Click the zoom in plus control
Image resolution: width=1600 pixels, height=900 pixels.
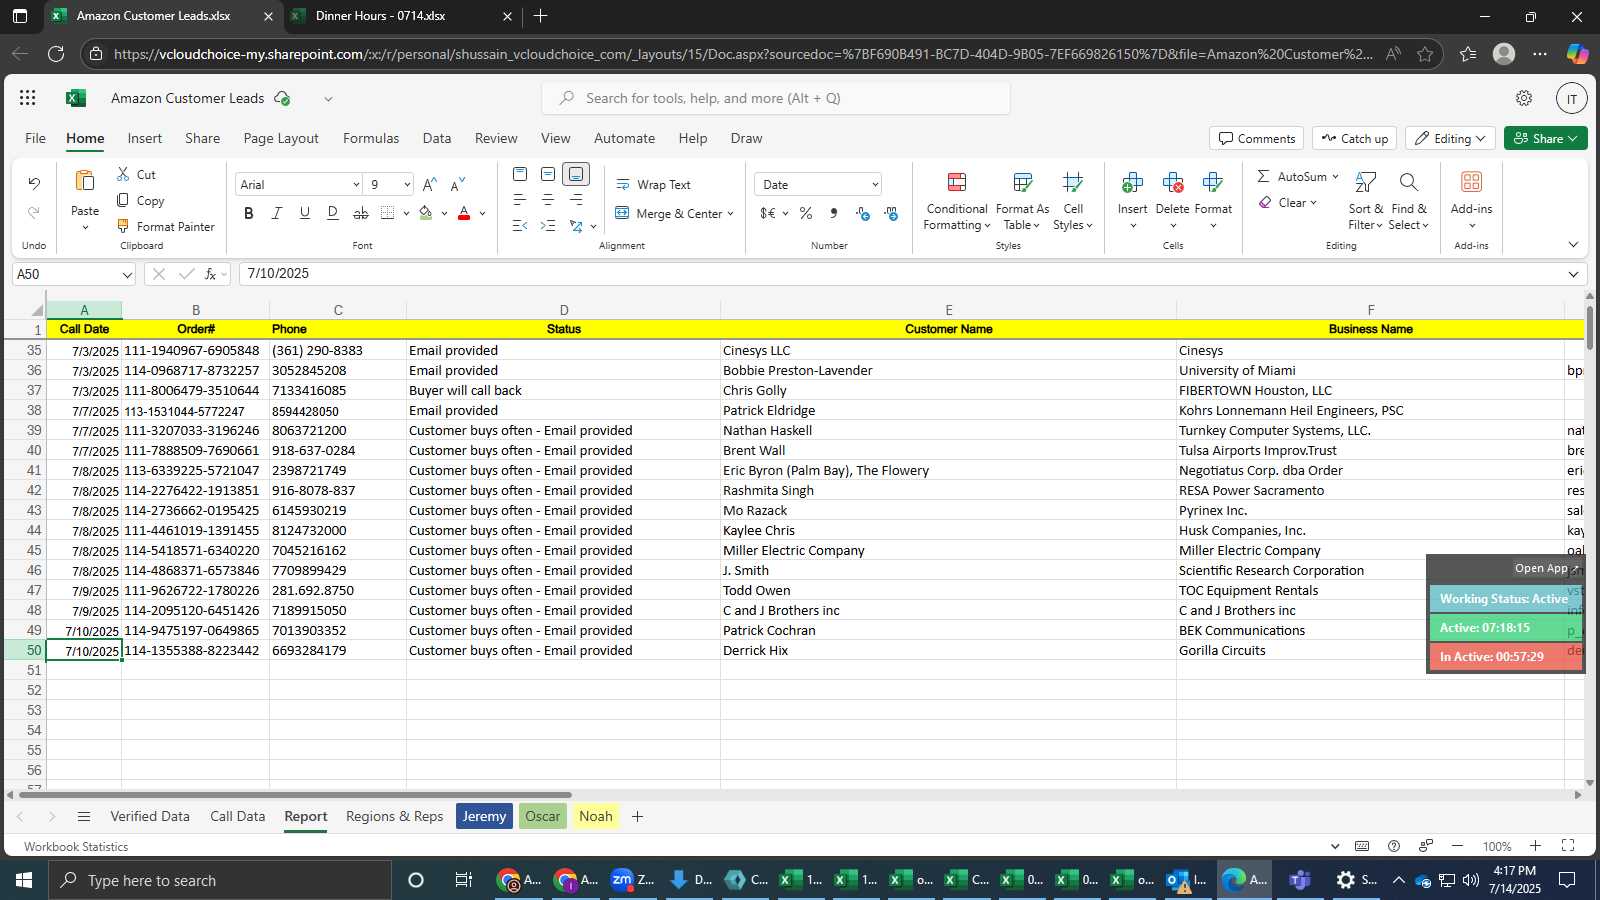click(1535, 846)
